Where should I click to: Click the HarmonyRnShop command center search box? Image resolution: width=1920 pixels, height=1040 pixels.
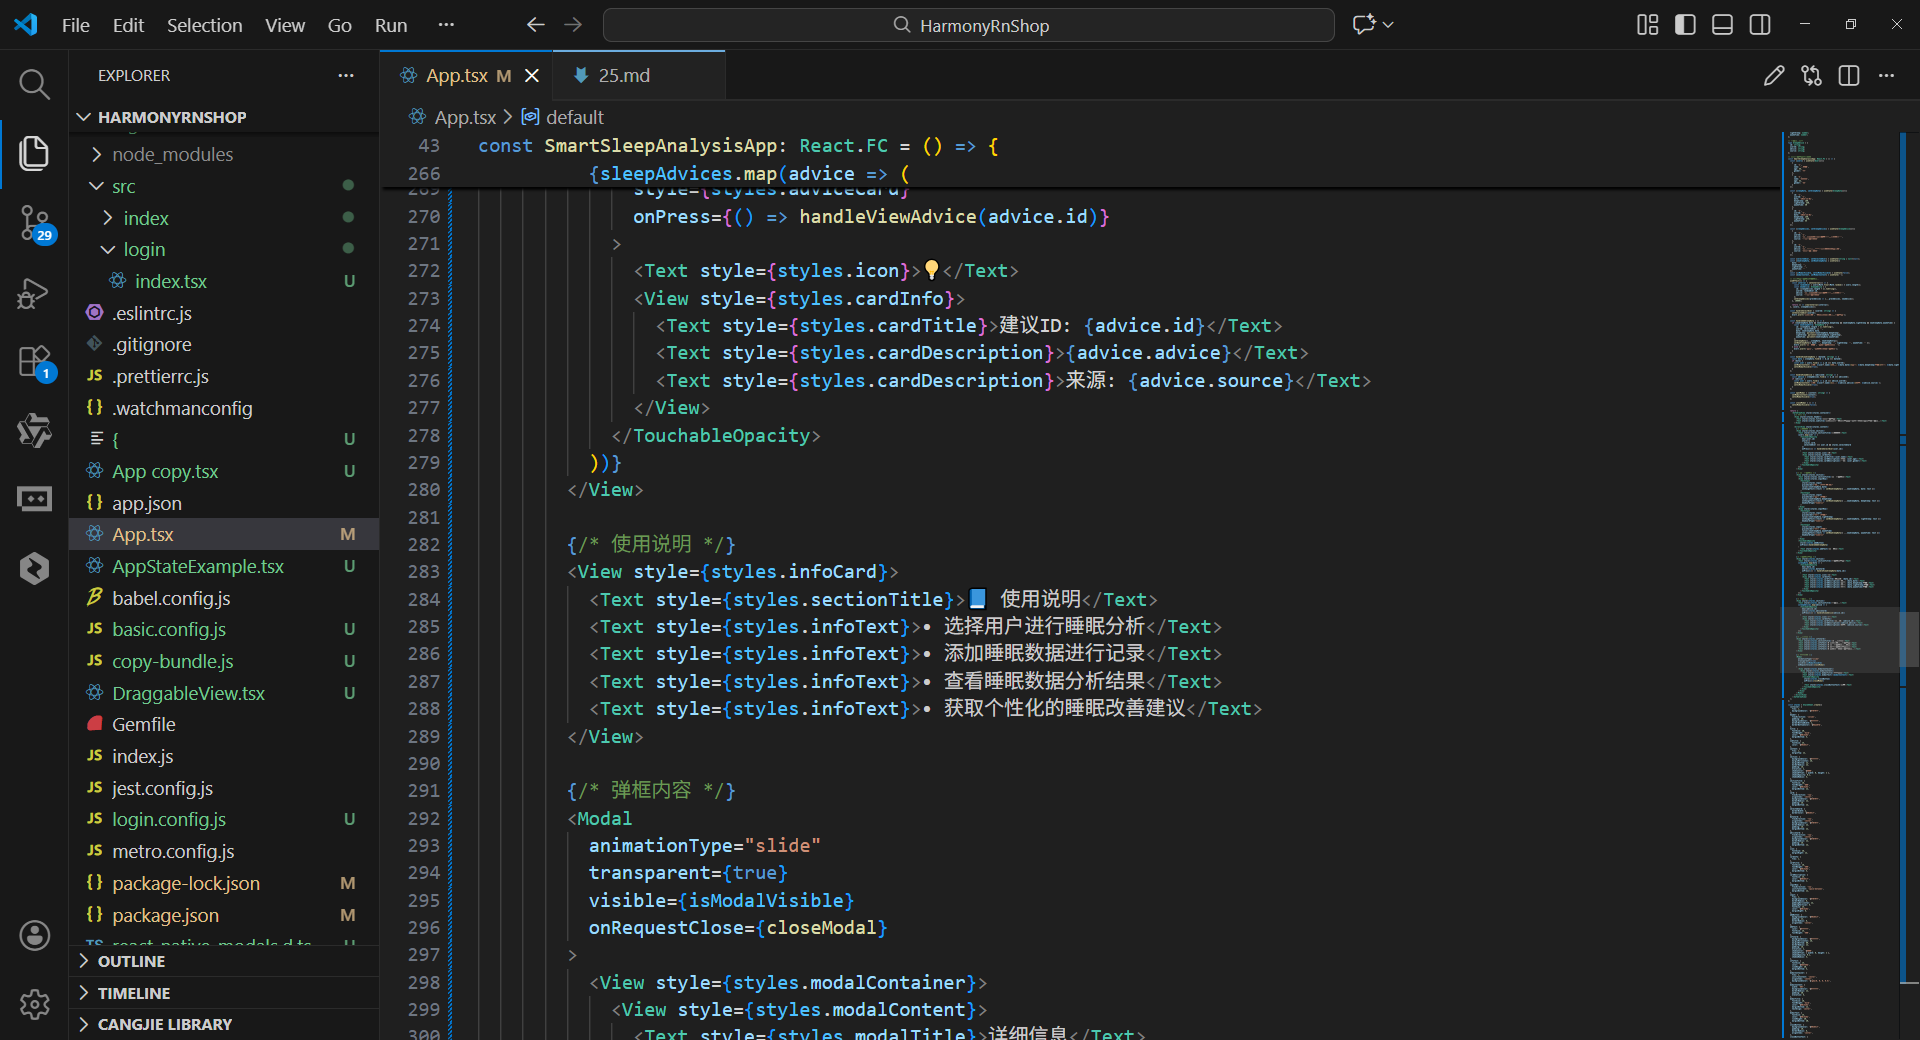[968, 25]
